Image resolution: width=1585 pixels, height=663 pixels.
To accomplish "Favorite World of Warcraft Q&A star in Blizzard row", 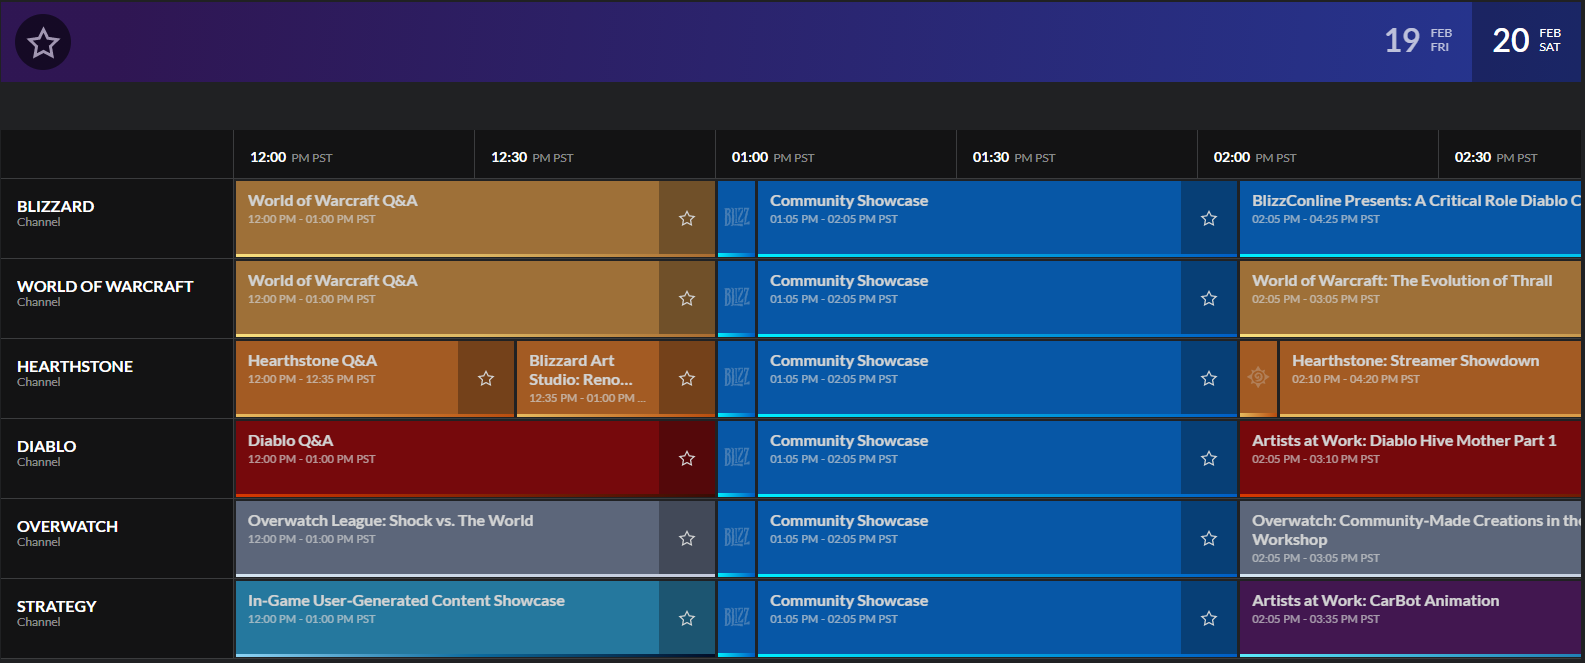I will pyautogui.click(x=687, y=218).
